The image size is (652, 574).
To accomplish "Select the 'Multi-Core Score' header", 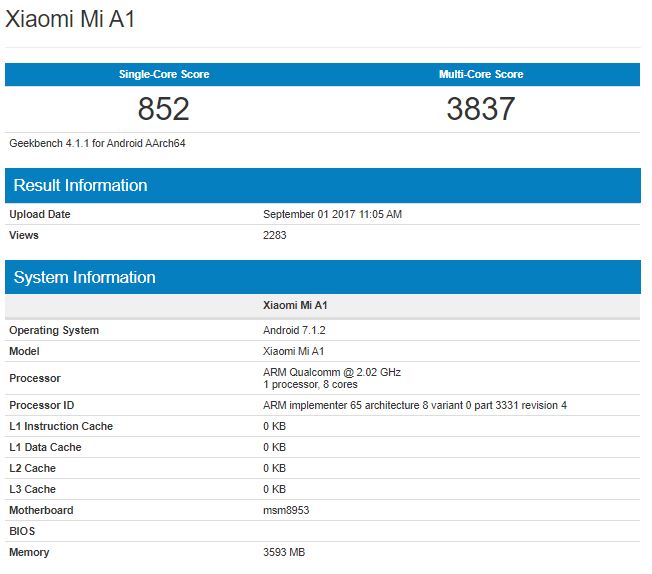I will [481, 74].
